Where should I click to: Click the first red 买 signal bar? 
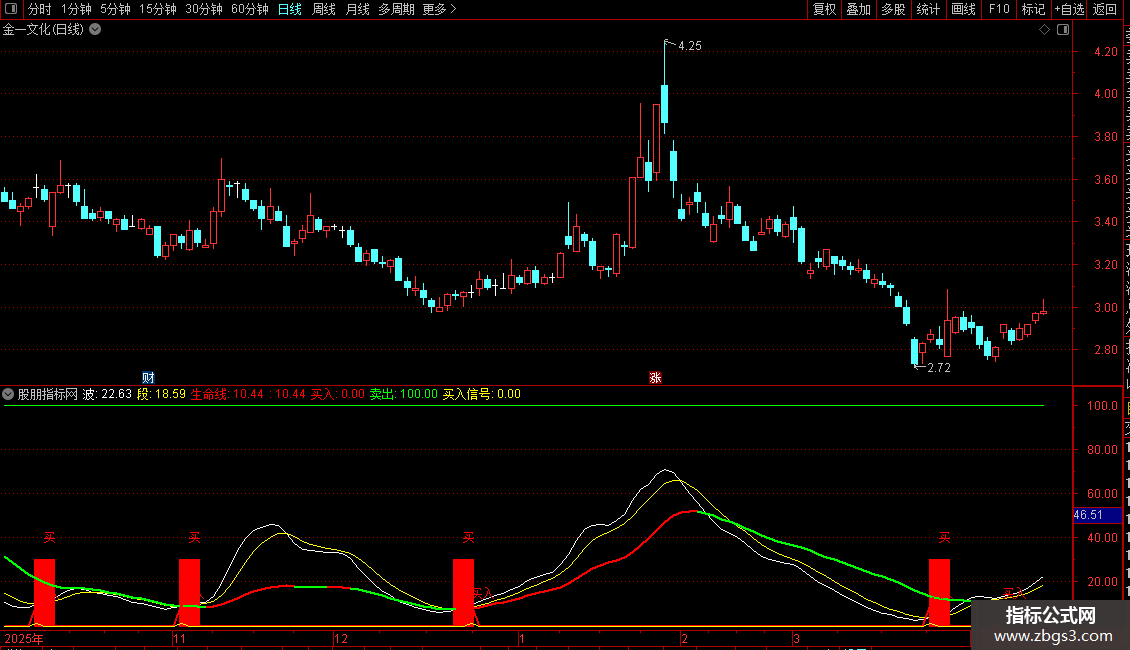click(44, 592)
